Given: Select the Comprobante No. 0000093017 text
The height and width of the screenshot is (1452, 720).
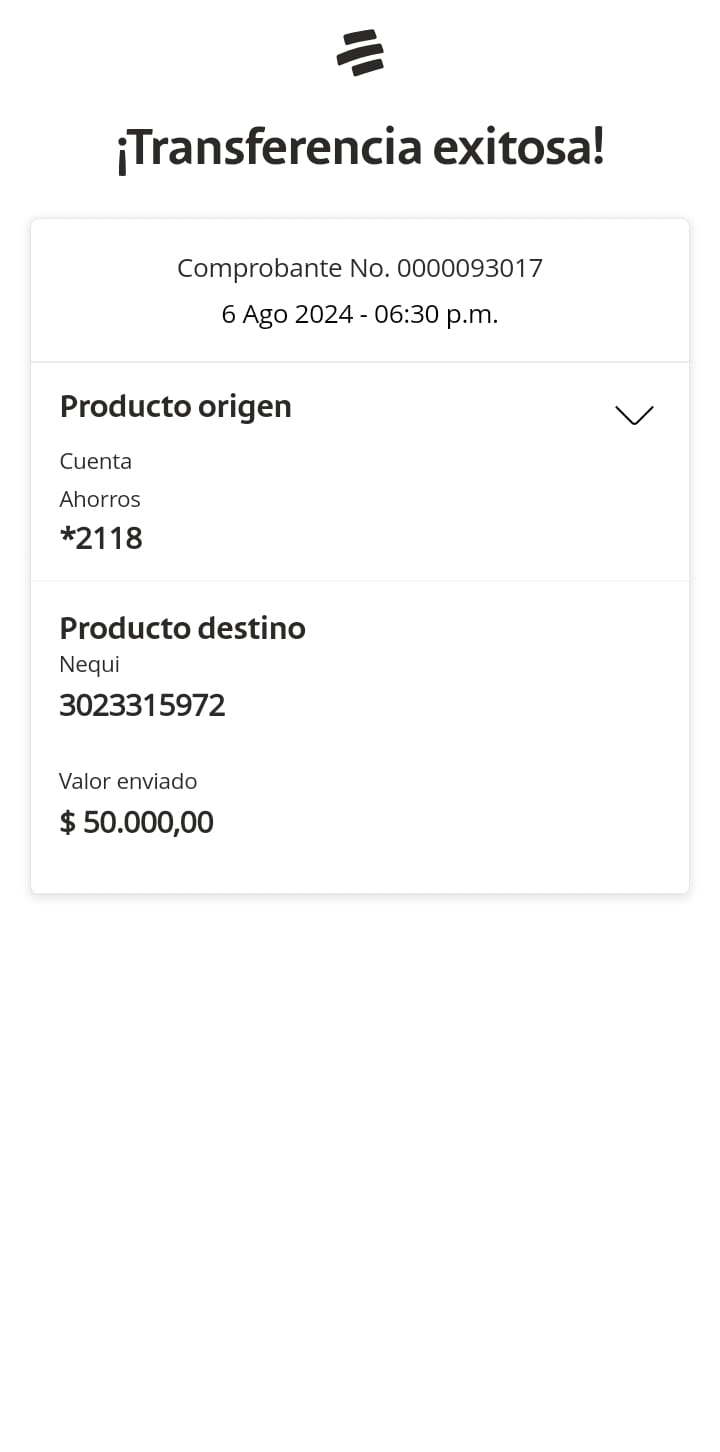Looking at the screenshot, I should coord(359,268).
